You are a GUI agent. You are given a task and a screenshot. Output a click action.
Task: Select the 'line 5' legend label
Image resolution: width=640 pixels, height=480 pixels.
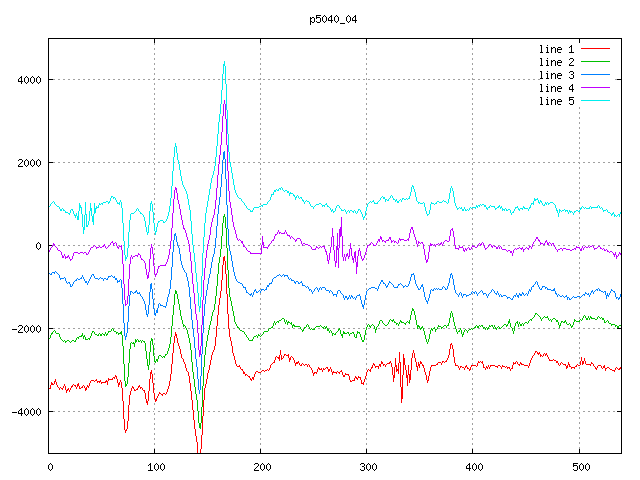[556, 101]
